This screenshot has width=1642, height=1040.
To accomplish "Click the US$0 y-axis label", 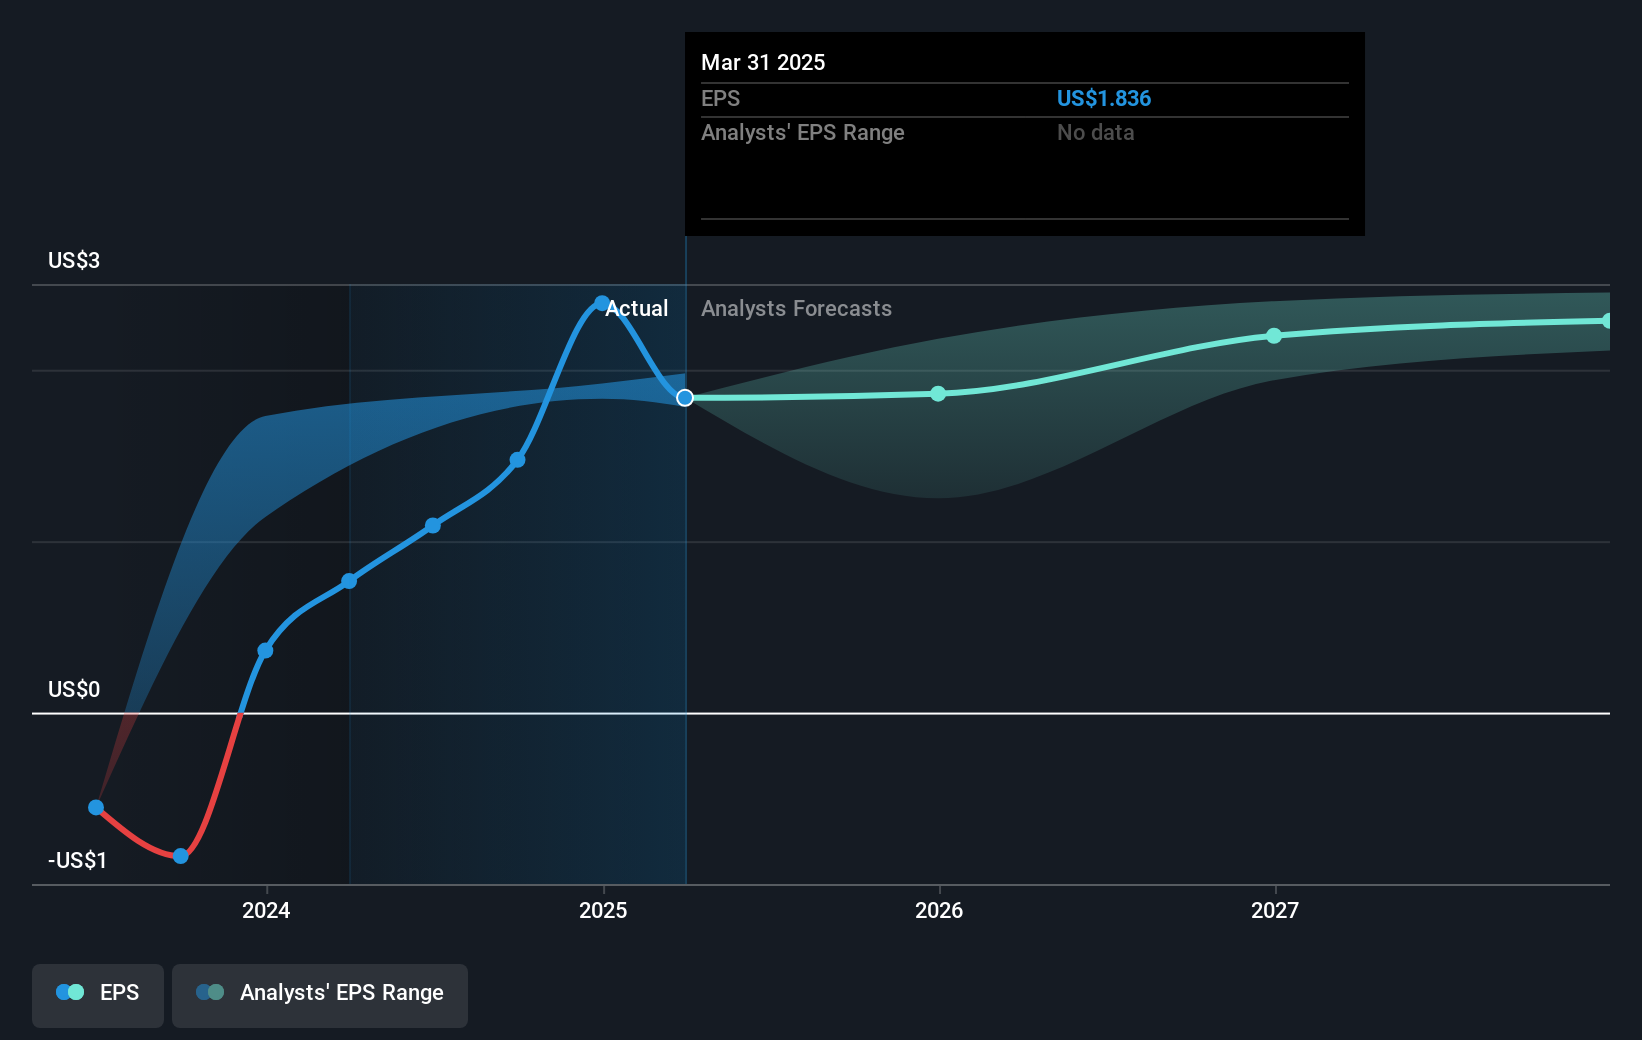I will pyautogui.click(x=74, y=690).
